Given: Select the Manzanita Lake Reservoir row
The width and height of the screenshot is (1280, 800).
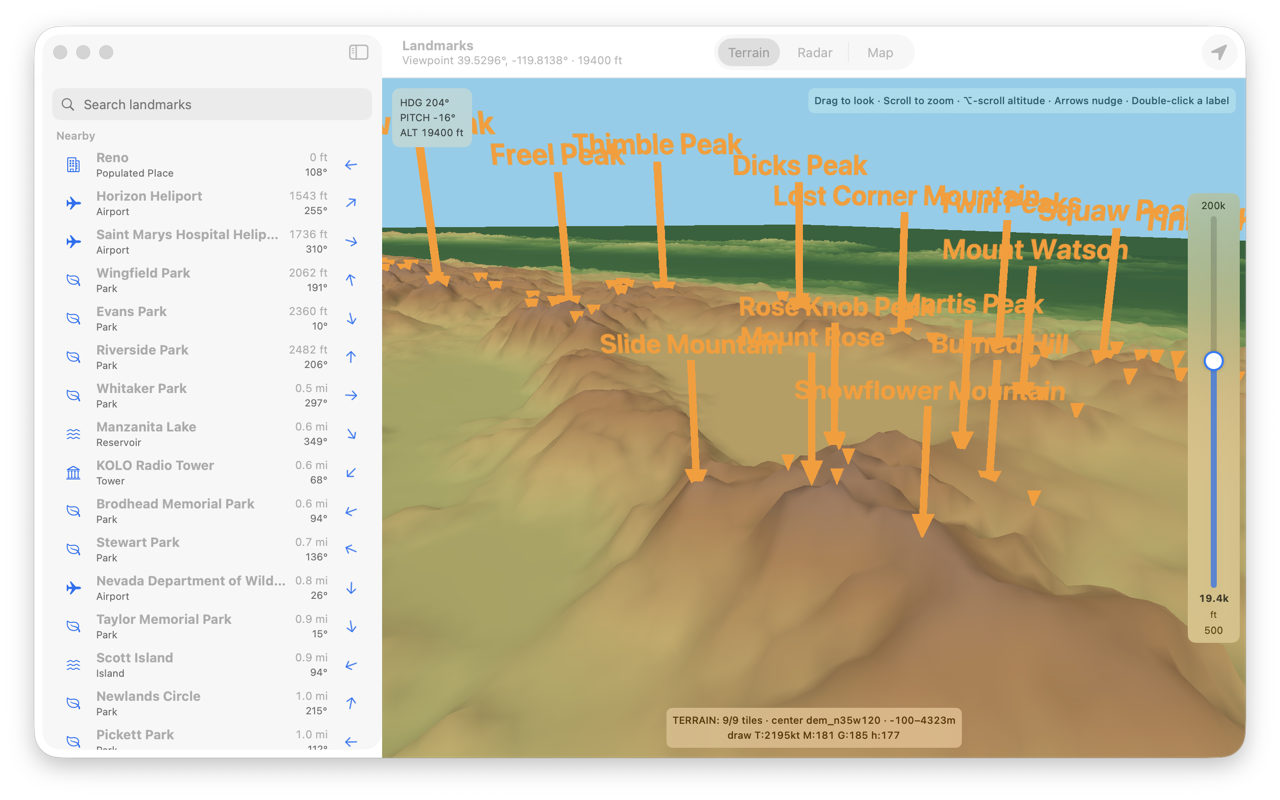Looking at the screenshot, I should click(x=212, y=434).
